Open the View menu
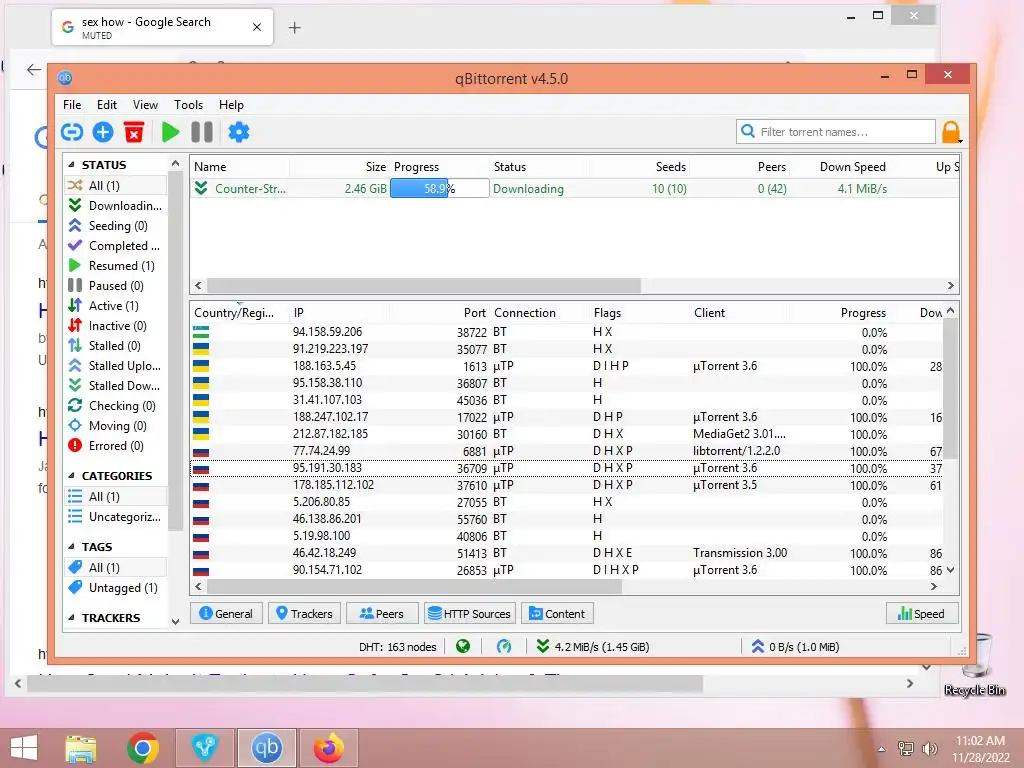The image size is (1024, 768). point(145,104)
